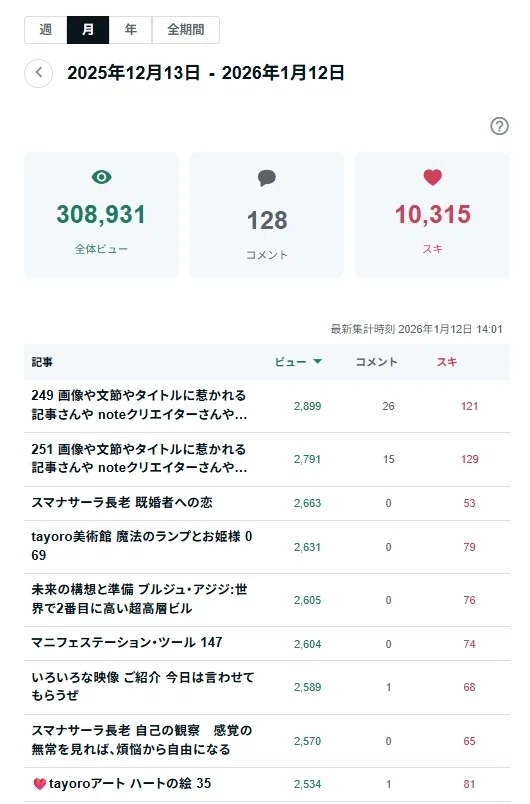Sort by ビュー column dropdown arrow

317,361
